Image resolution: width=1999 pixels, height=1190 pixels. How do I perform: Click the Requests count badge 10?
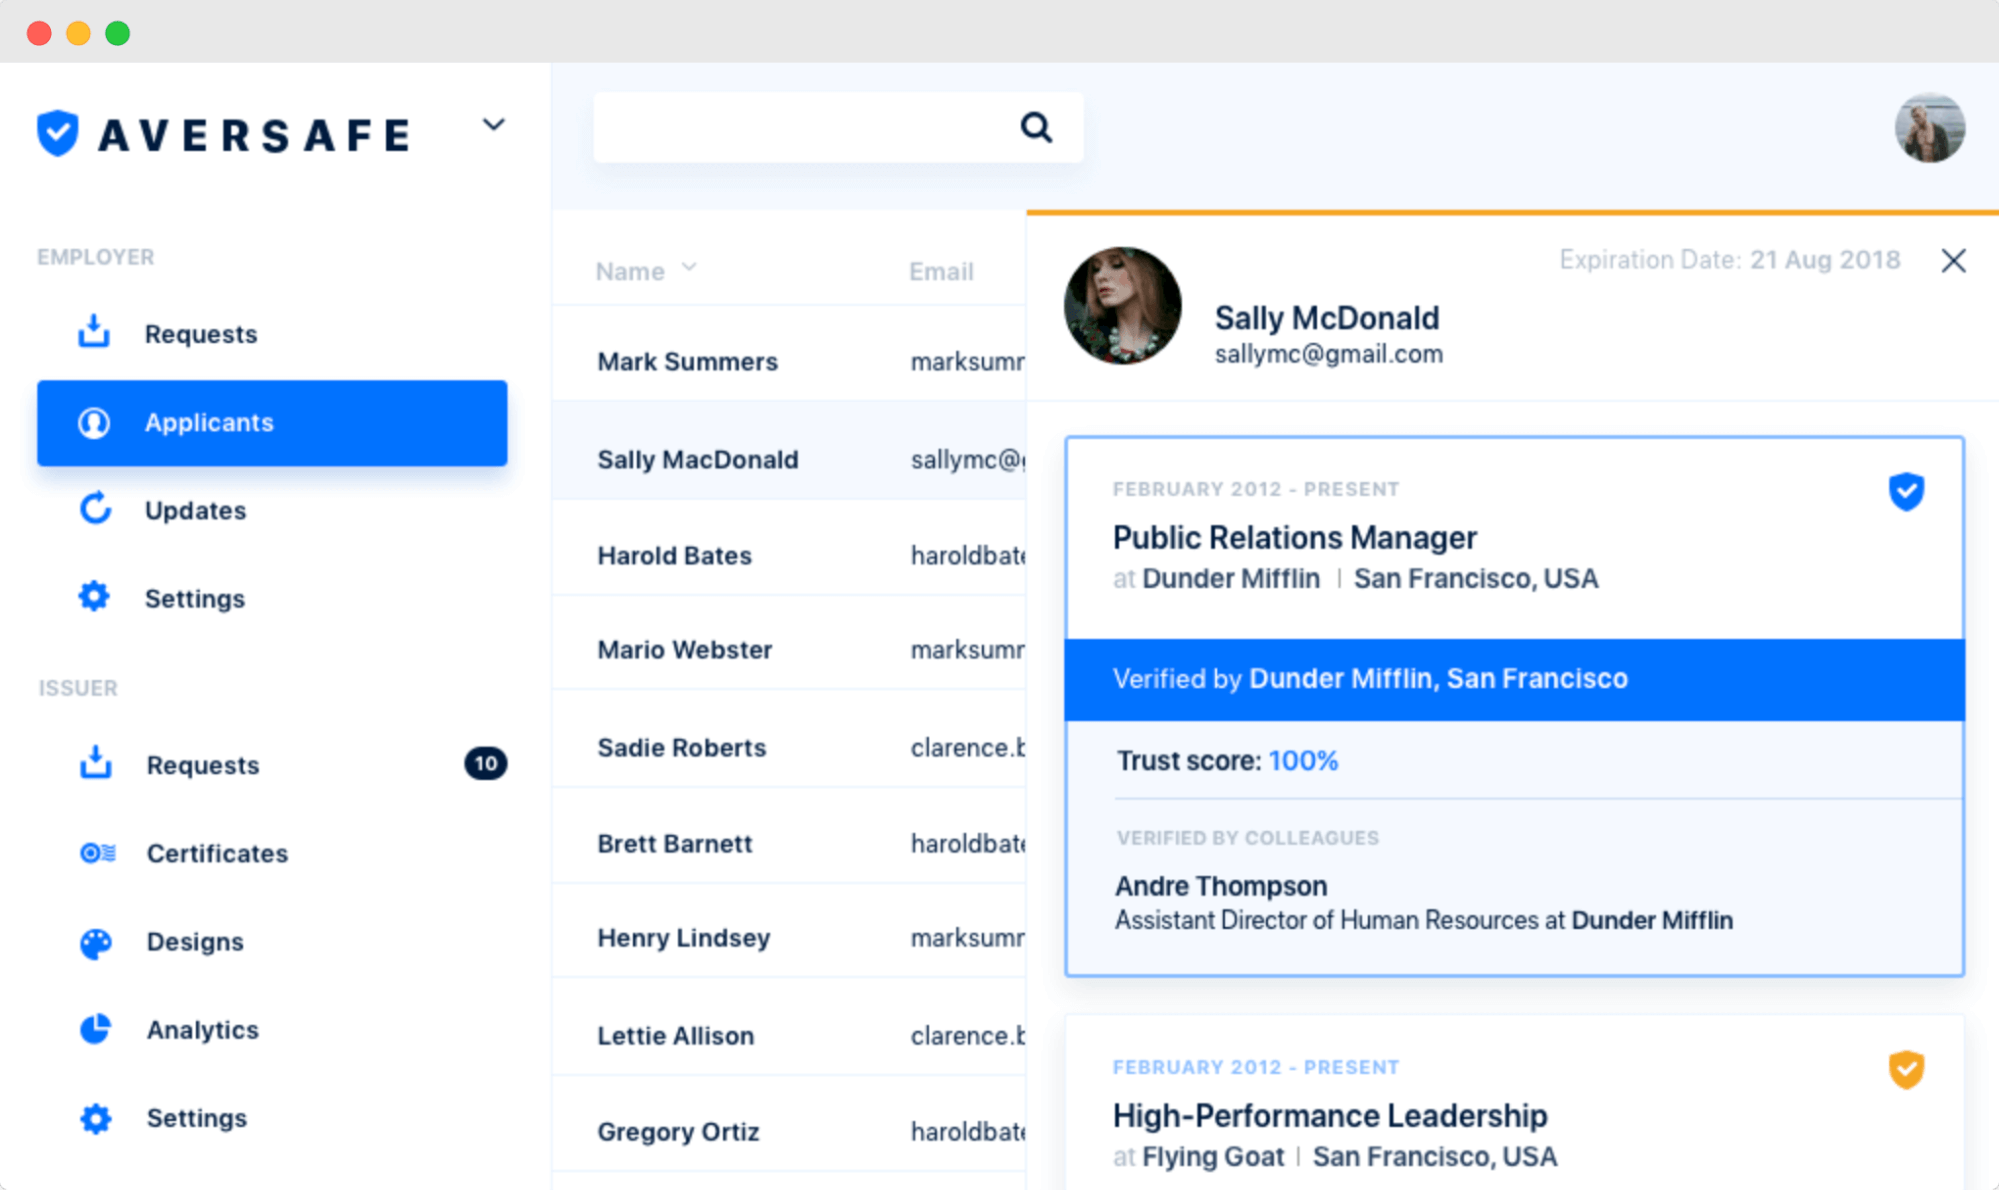(485, 764)
